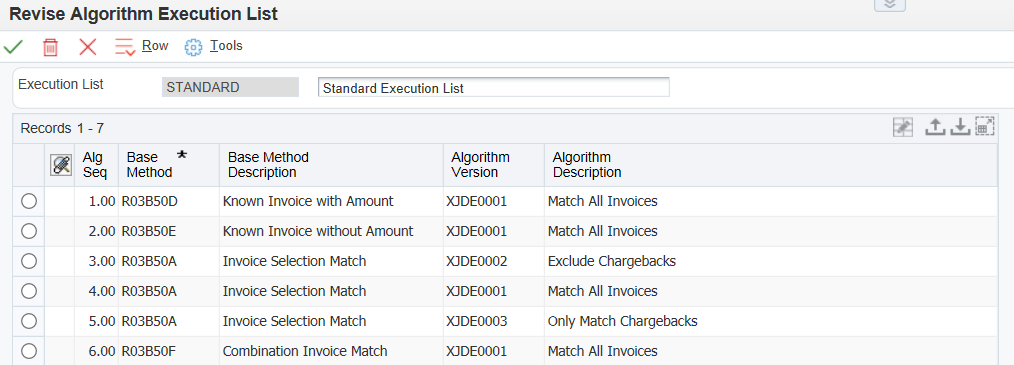Click the Algorithm Version column header

tap(493, 165)
